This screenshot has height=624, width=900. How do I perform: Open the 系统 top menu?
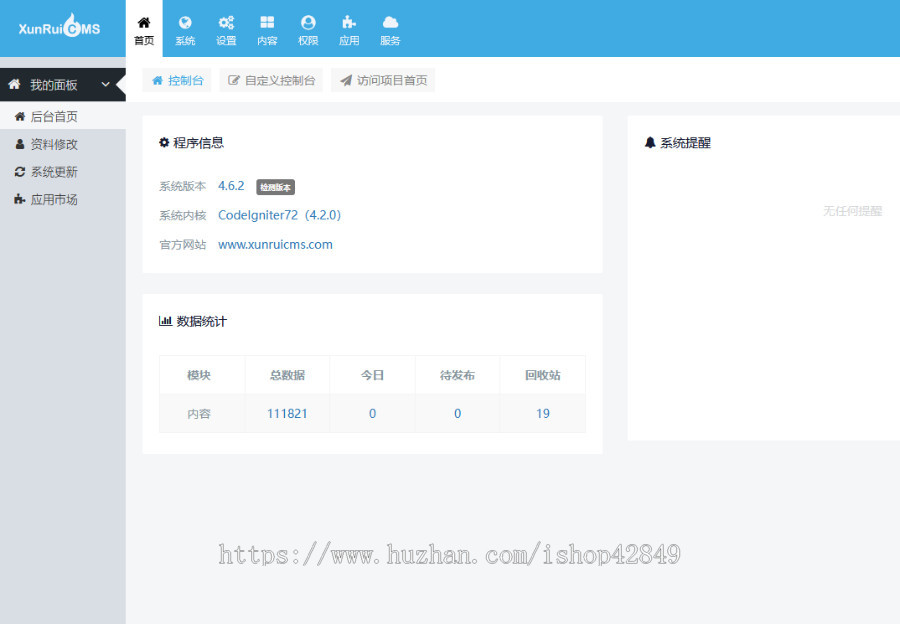185,29
